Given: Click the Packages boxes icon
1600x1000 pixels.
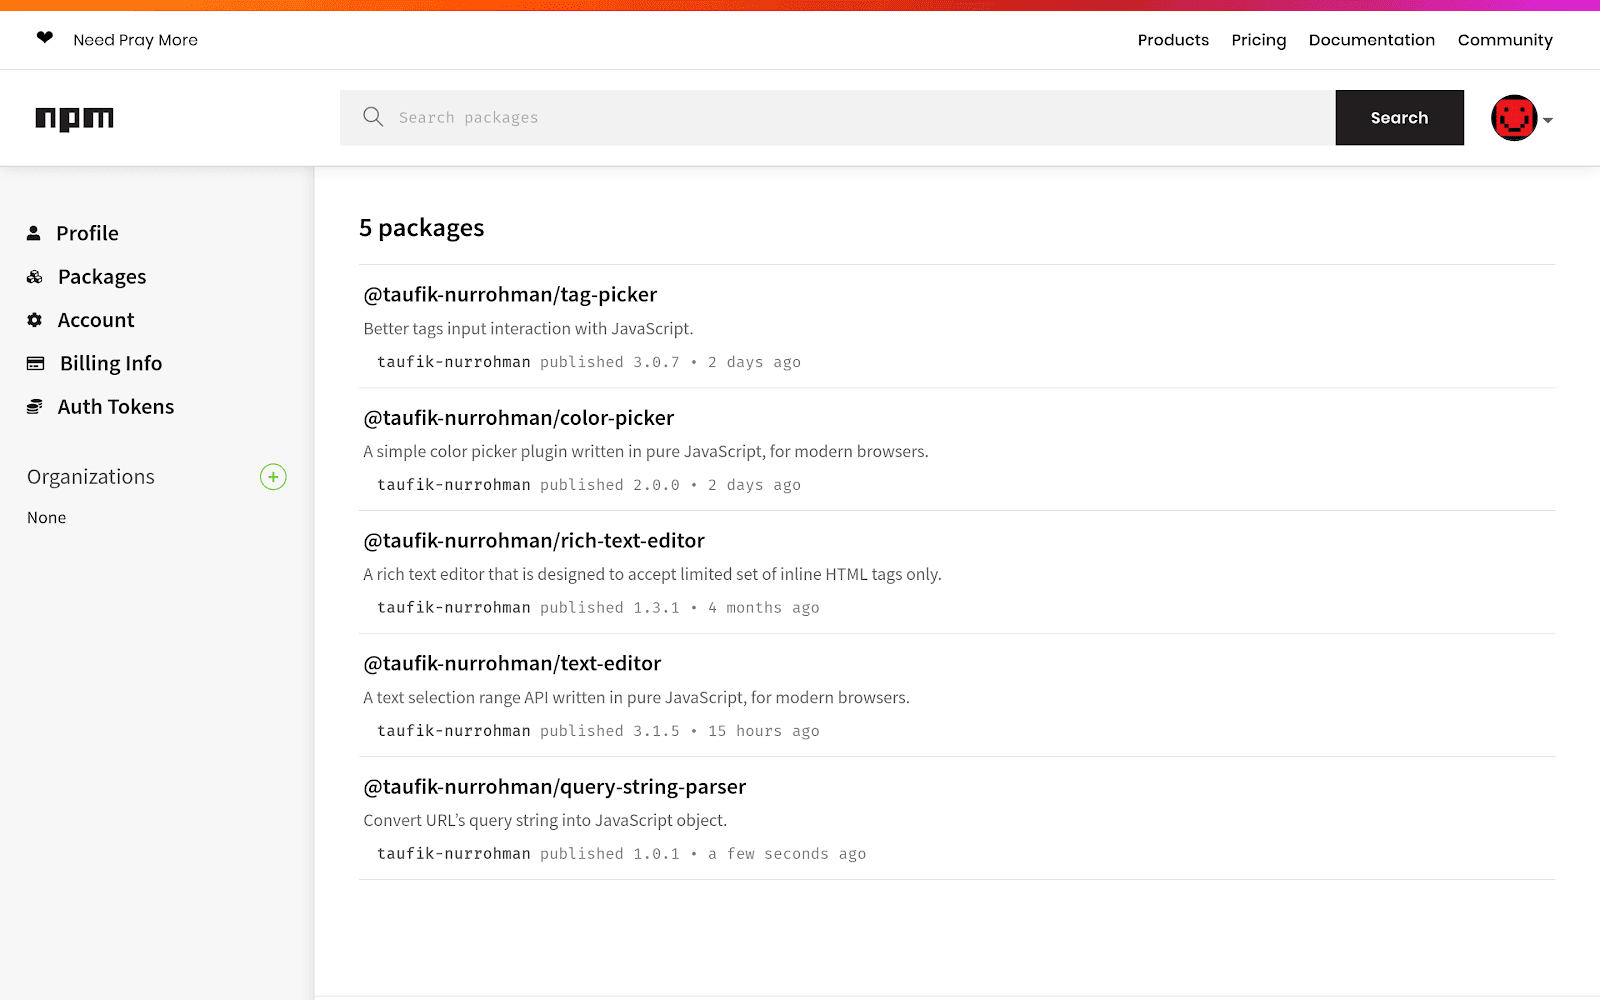Looking at the screenshot, I should (x=34, y=277).
